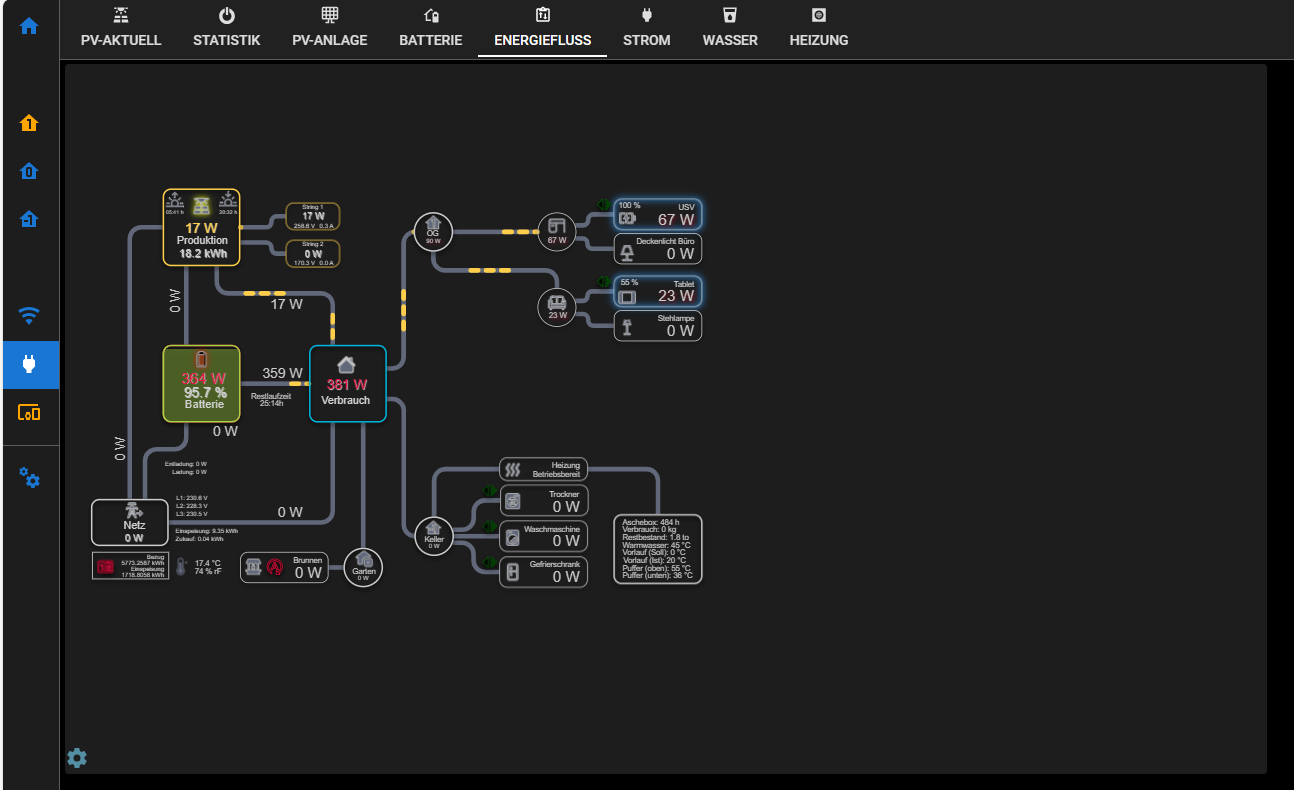Click the Brunnen 0 W value

coord(308,573)
